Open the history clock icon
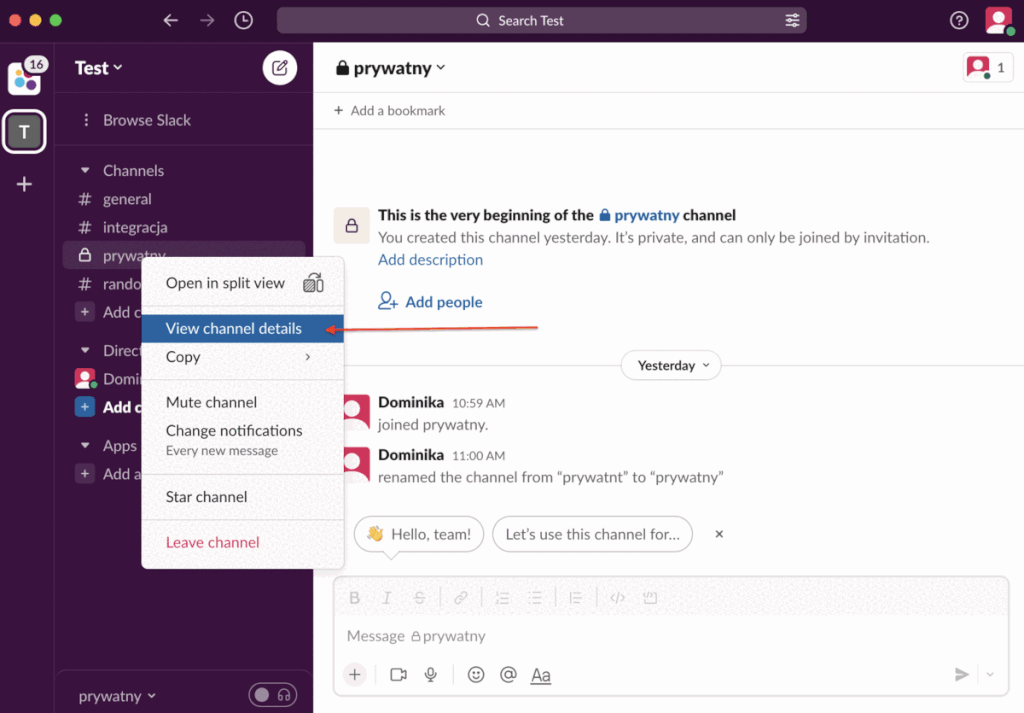1024x713 pixels. [243, 20]
